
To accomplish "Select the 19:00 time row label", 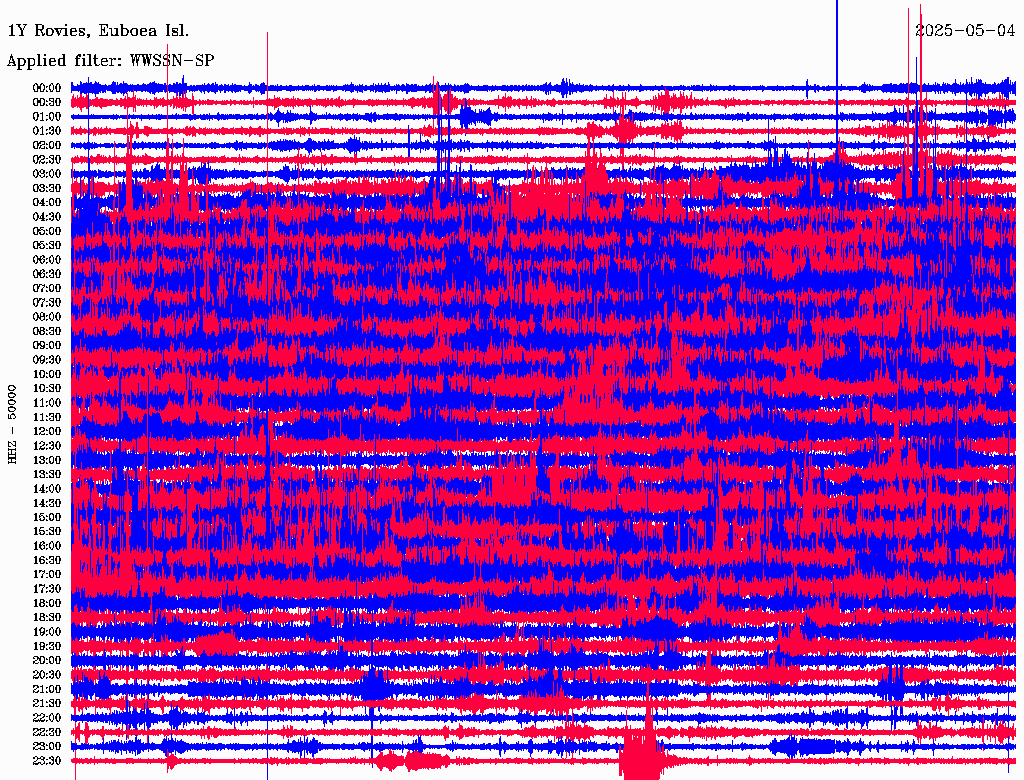I will 47,632.
